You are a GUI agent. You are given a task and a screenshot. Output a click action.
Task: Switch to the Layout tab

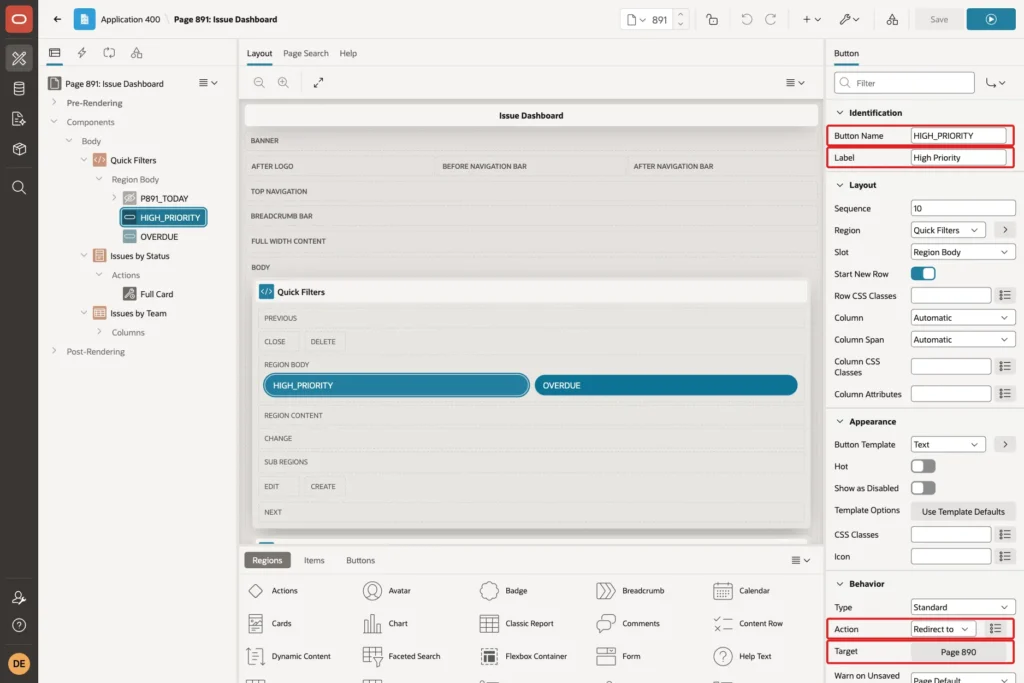coord(259,54)
